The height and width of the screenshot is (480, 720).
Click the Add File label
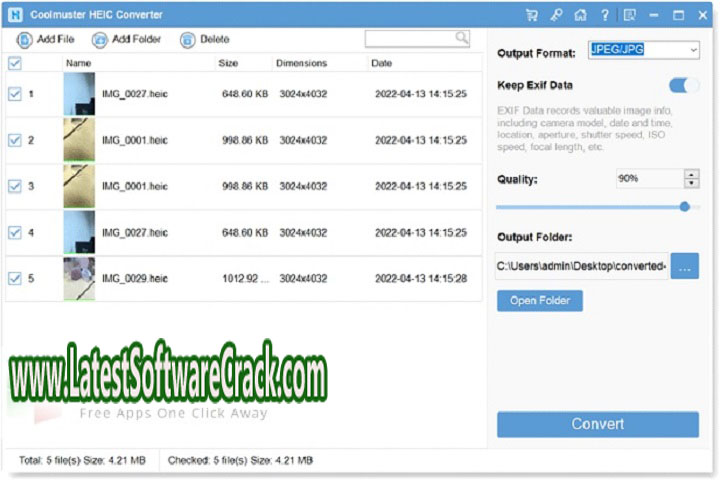click(55, 40)
